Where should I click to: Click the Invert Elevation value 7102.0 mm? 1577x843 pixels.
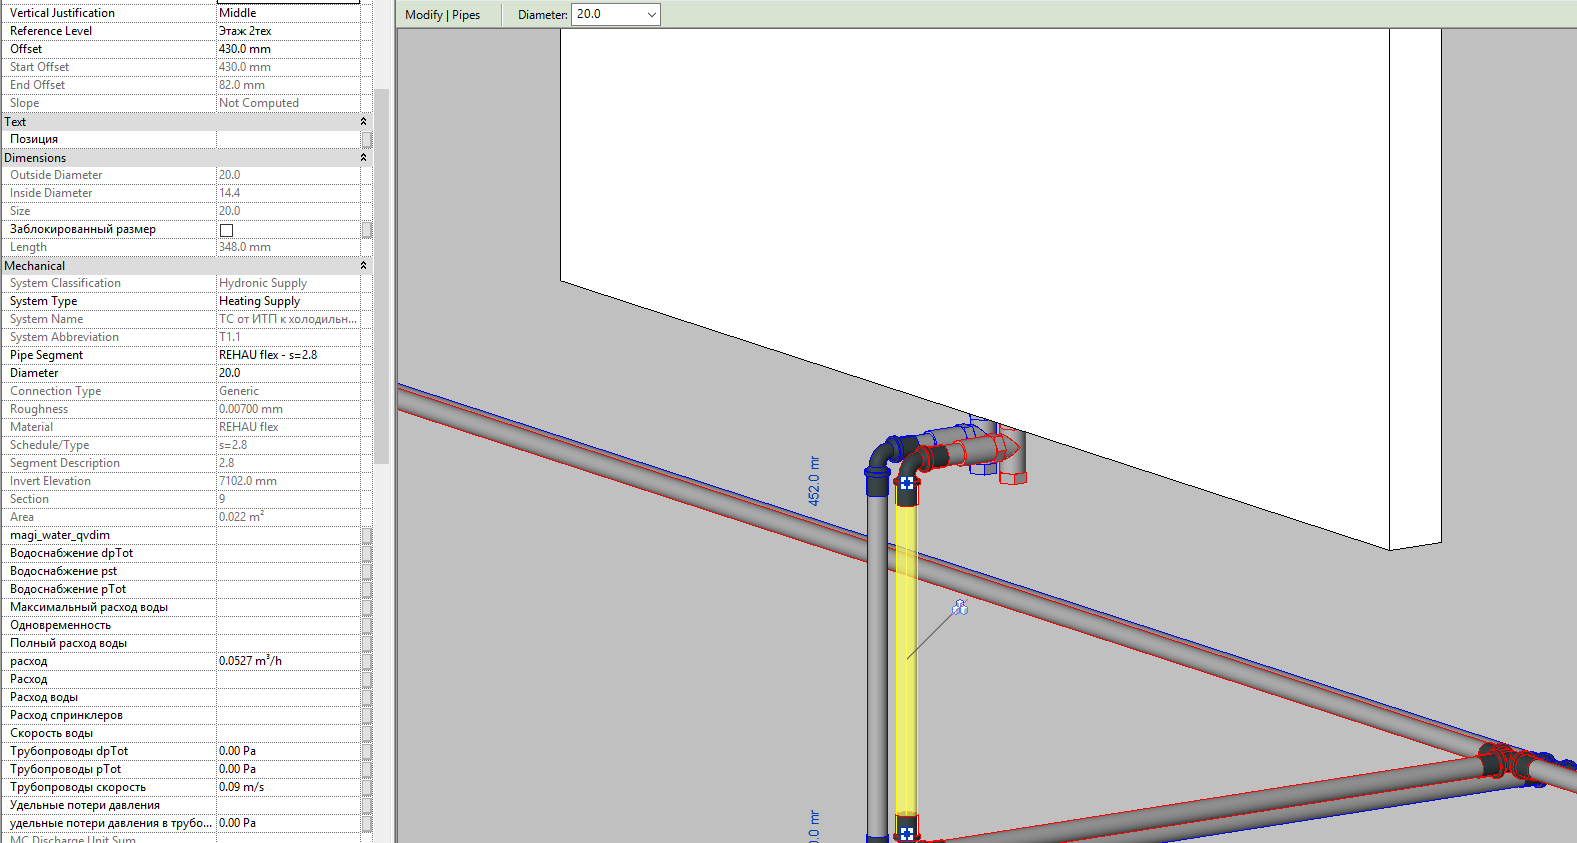(x=288, y=481)
